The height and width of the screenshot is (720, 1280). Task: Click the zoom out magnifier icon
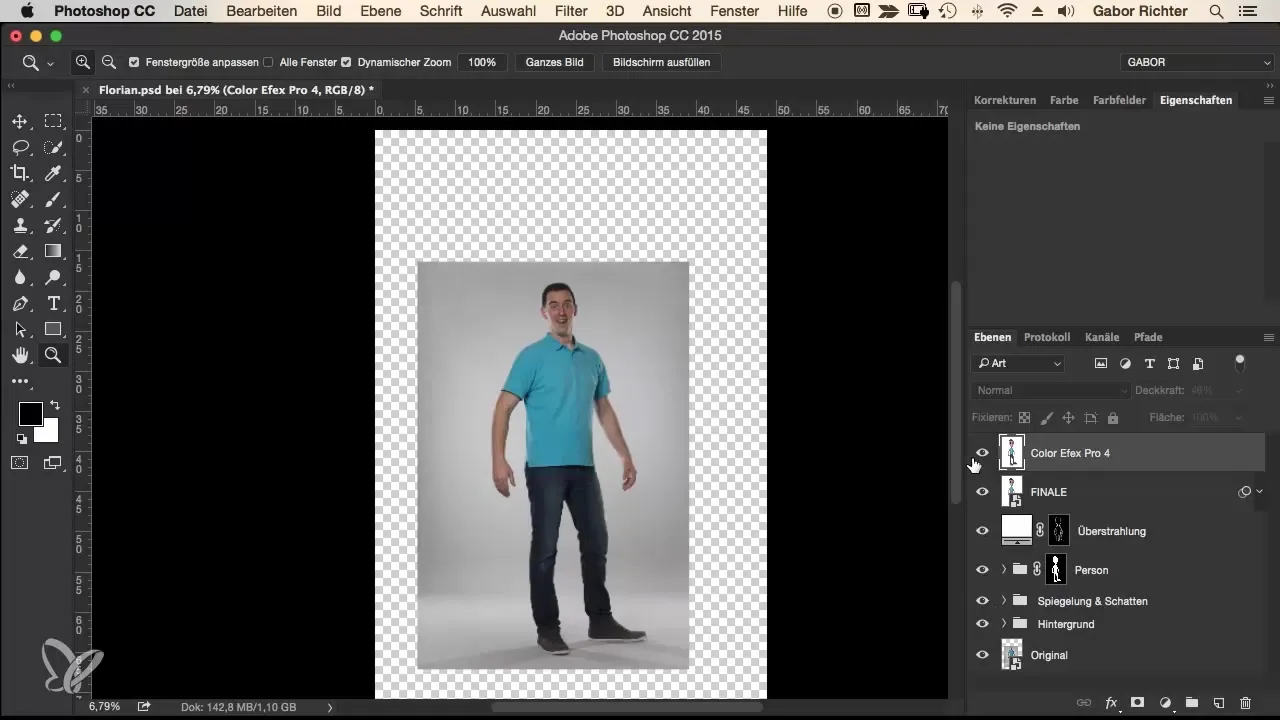[108, 62]
